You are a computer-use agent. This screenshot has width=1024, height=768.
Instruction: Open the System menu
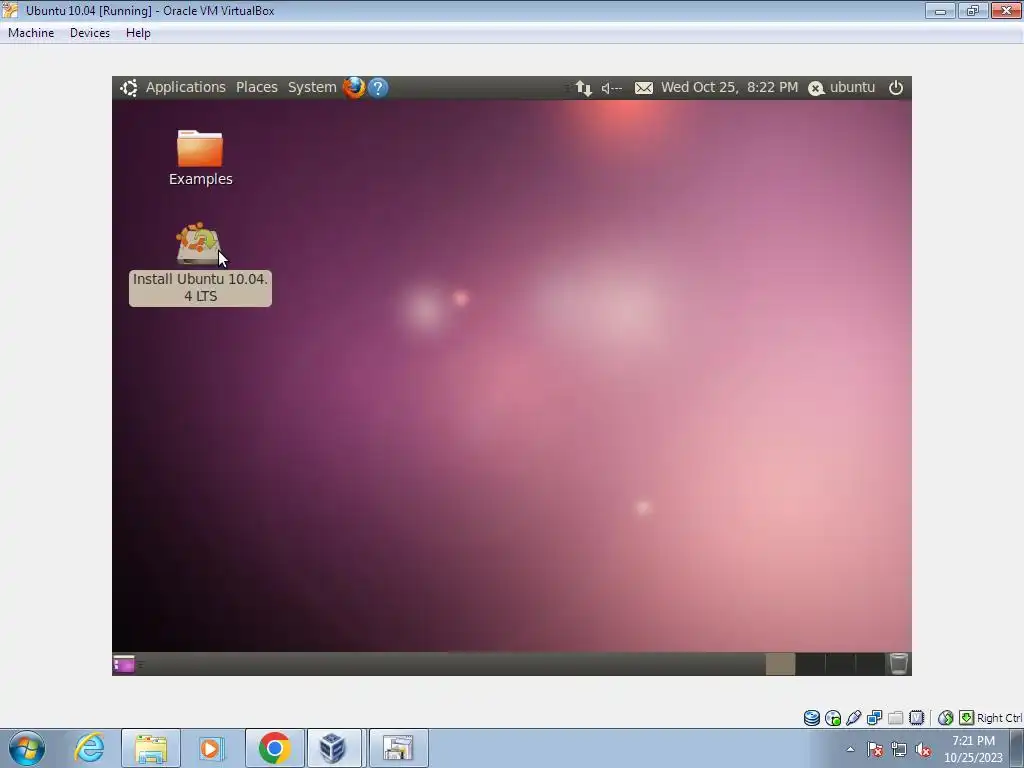pyautogui.click(x=312, y=88)
